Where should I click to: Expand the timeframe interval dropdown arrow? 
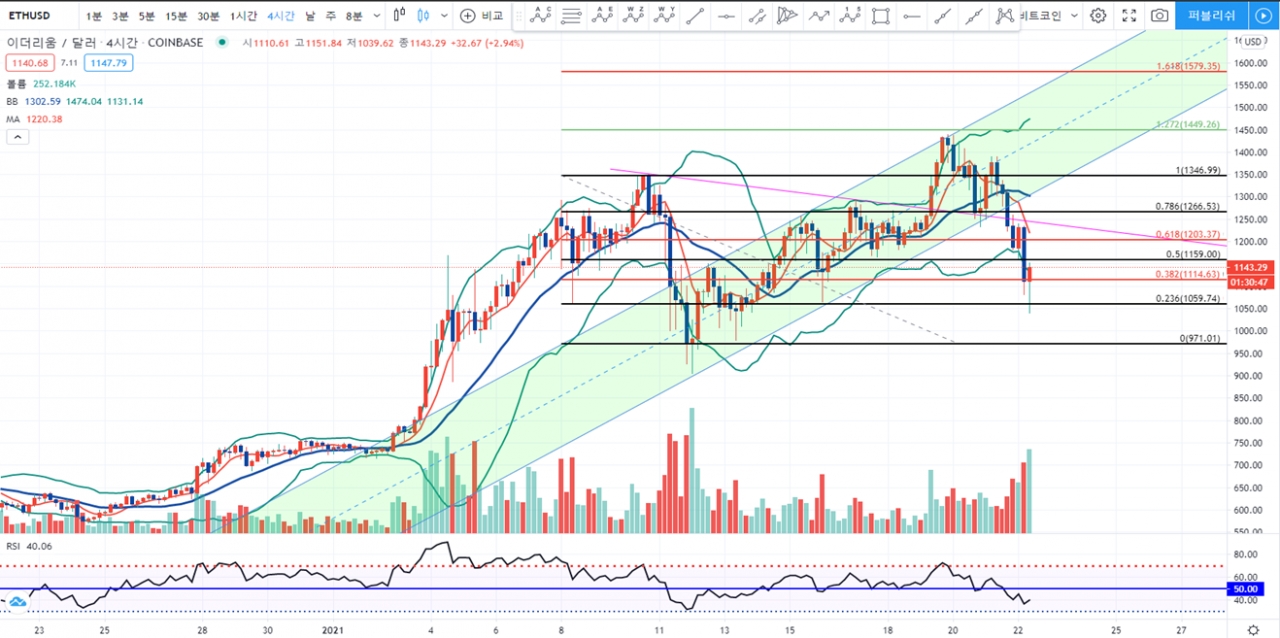coord(376,16)
